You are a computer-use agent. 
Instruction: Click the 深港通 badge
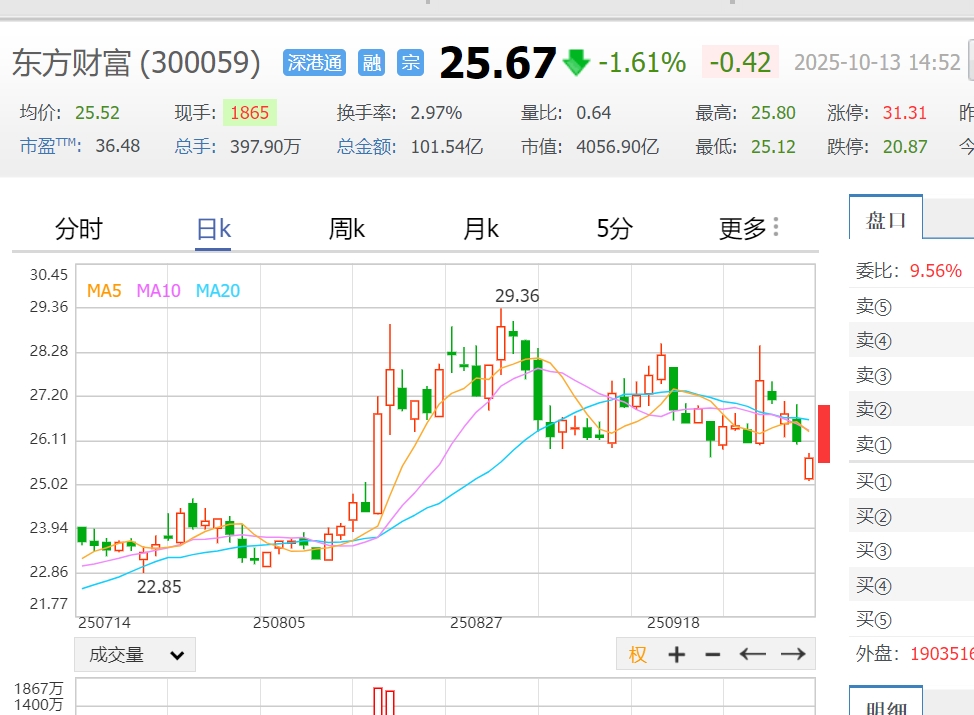(314, 63)
